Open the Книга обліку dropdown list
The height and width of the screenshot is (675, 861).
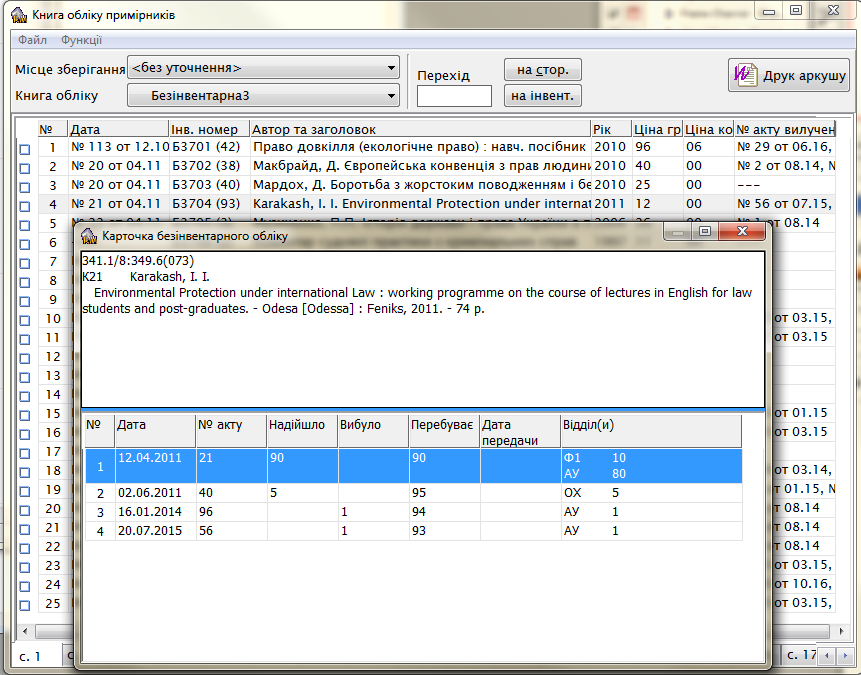pos(392,96)
